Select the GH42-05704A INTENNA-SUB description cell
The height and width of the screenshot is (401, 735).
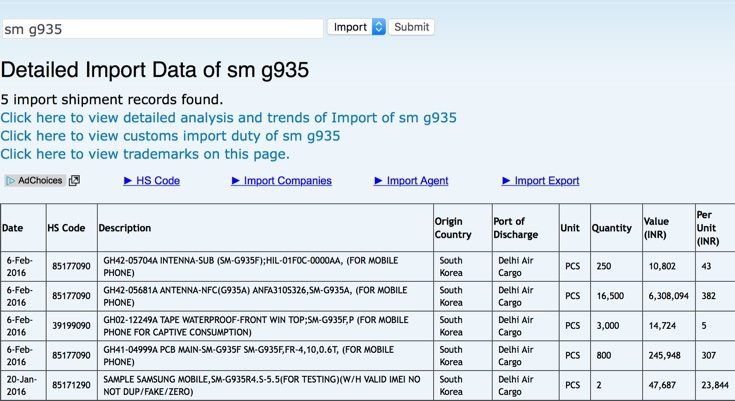coord(265,266)
